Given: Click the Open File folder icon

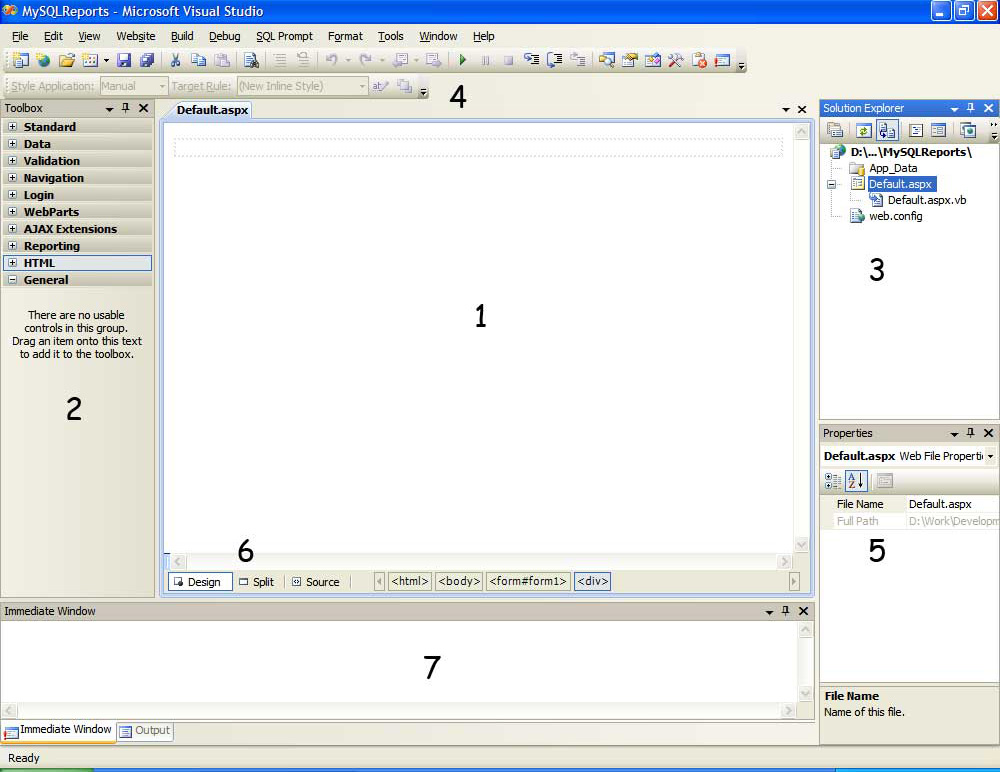Looking at the screenshot, I should click(66, 60).
